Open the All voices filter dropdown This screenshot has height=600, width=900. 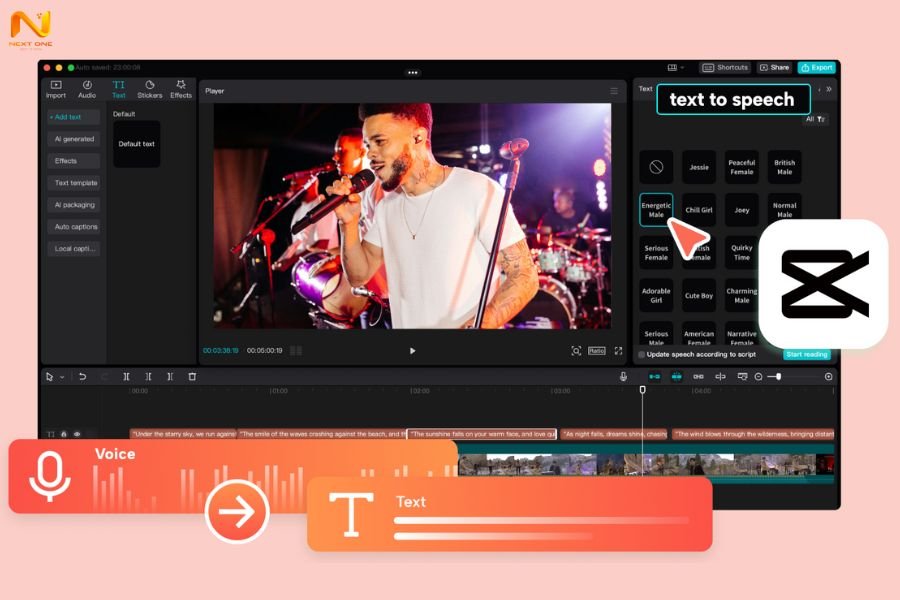coord(815,119)
